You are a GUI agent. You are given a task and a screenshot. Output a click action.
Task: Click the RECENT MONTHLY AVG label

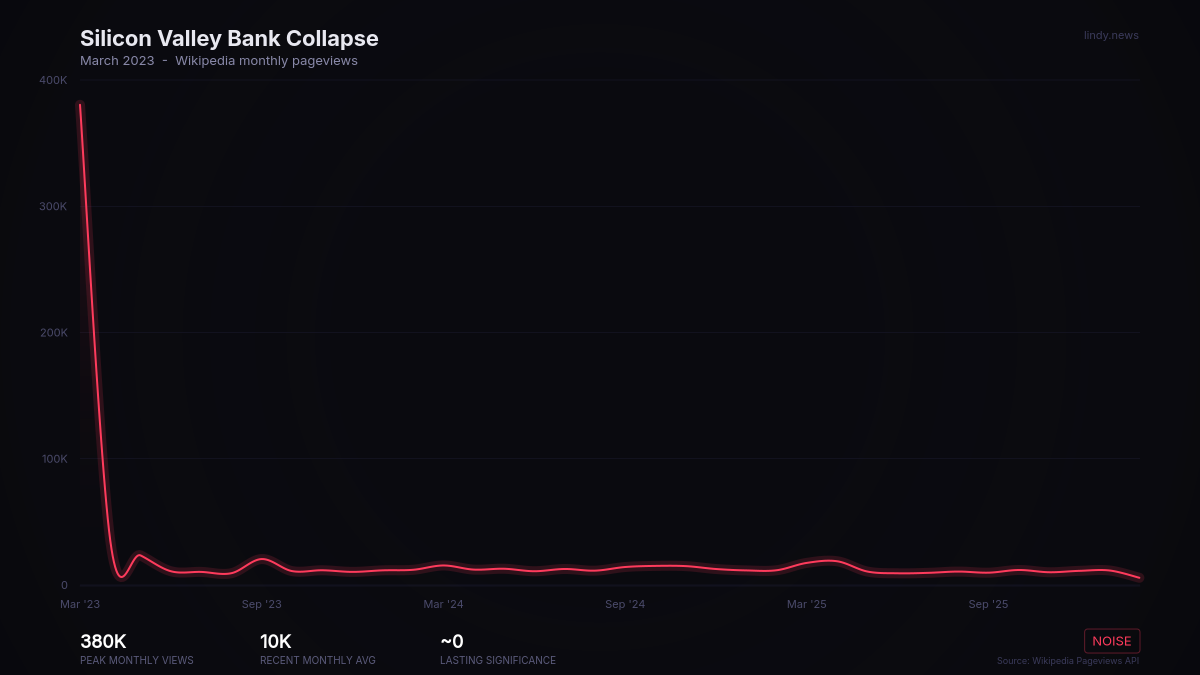(317, 660)
